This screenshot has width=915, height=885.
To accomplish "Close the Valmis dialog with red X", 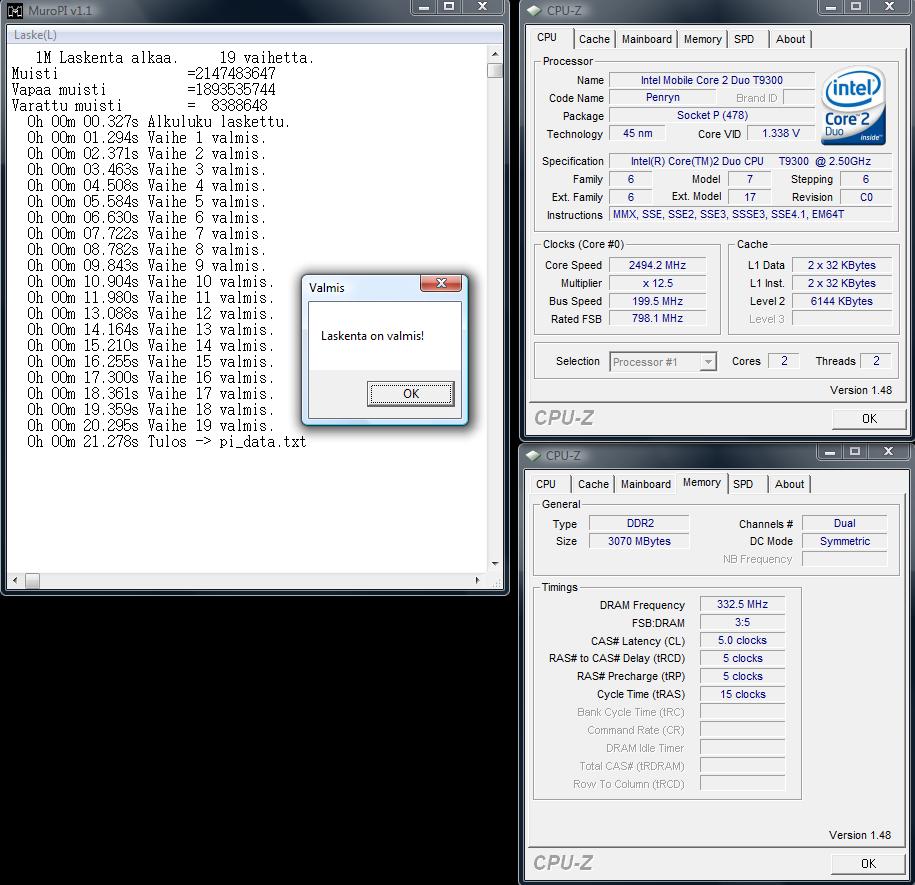I will pyautogui.click(x=441, y=283).
